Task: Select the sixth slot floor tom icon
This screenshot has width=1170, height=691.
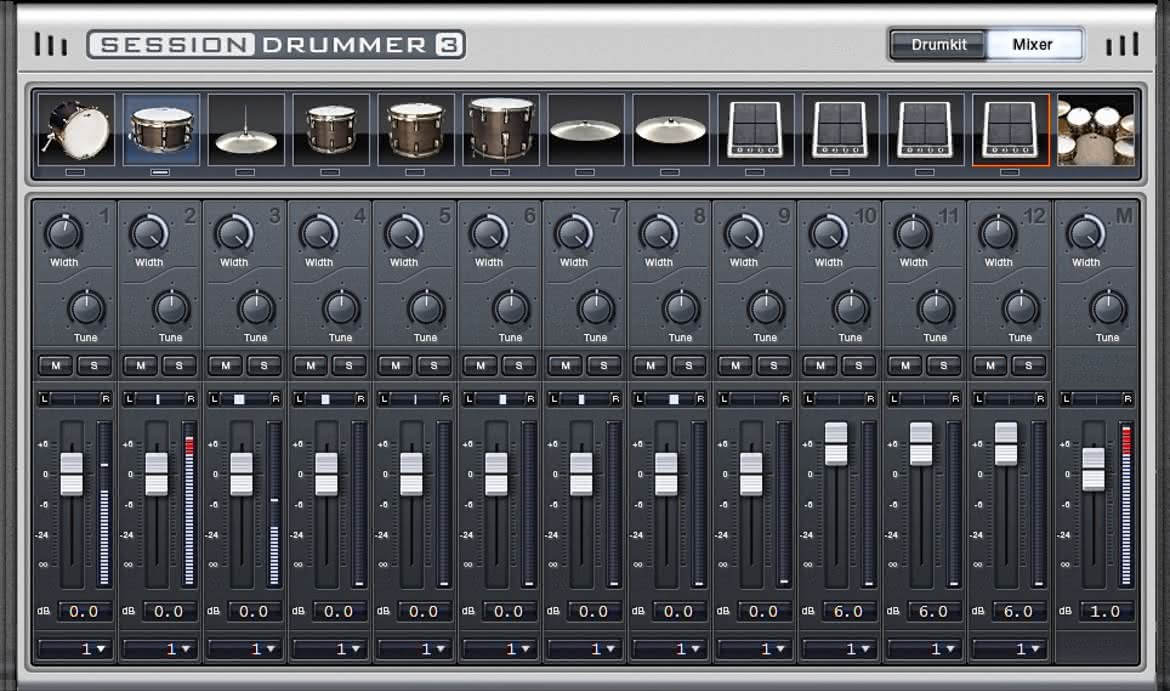Action: (501, 130)
